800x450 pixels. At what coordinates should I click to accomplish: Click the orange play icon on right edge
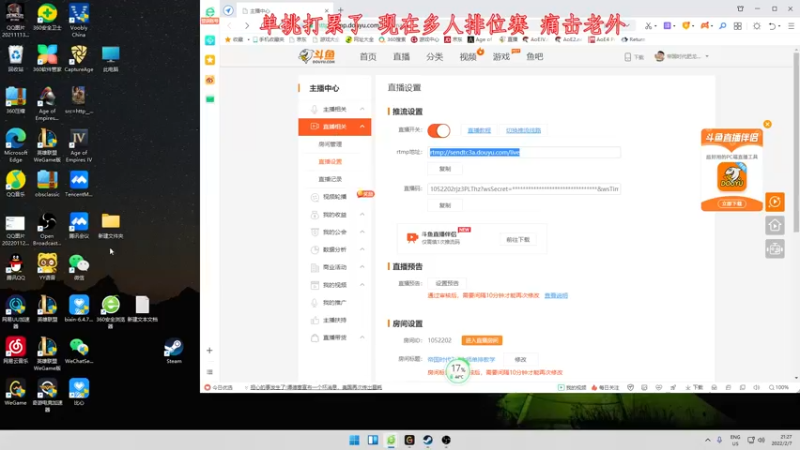click(x=774, y=202)
